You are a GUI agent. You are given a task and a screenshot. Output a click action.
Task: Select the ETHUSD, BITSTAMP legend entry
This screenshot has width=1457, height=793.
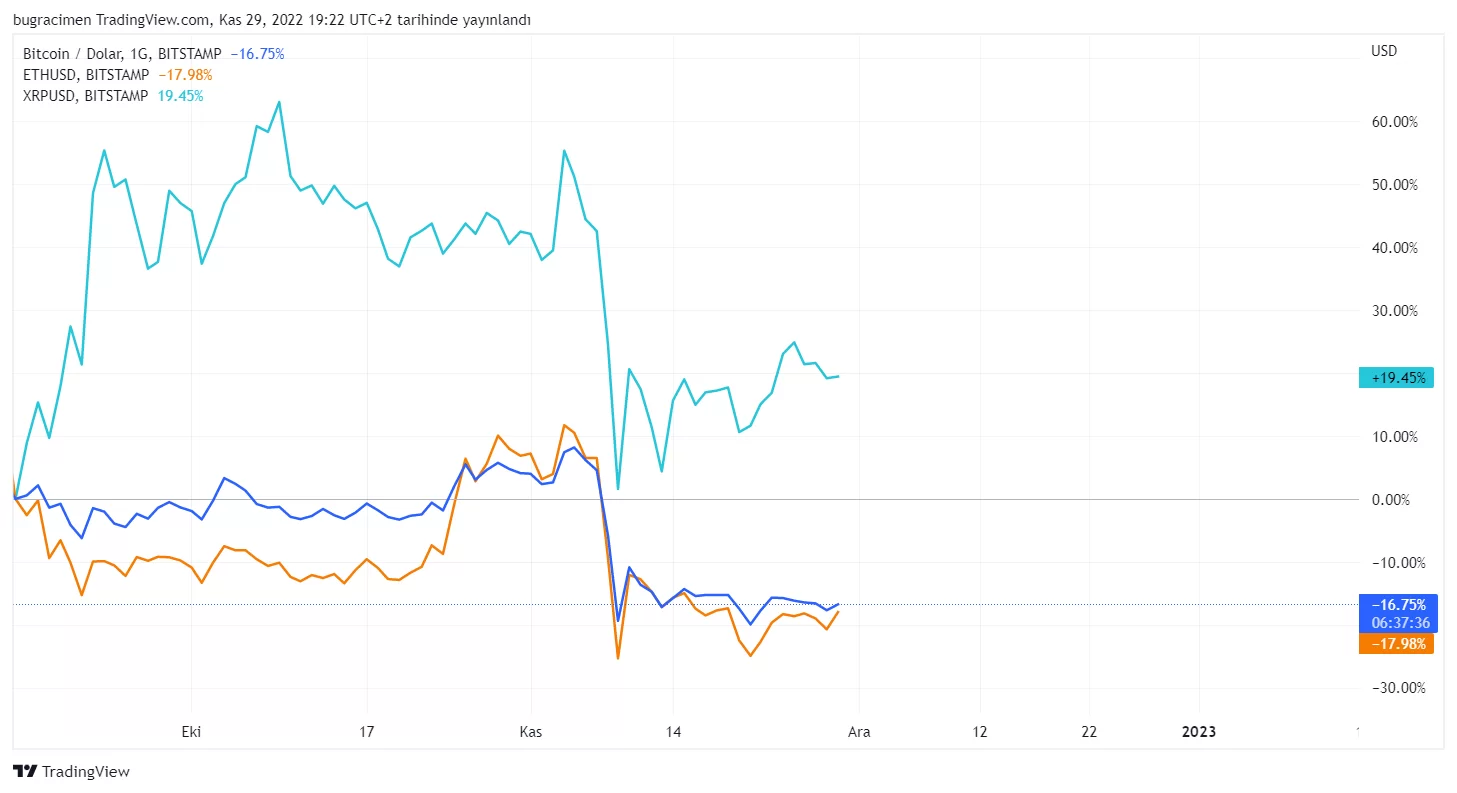click(85, 75)
